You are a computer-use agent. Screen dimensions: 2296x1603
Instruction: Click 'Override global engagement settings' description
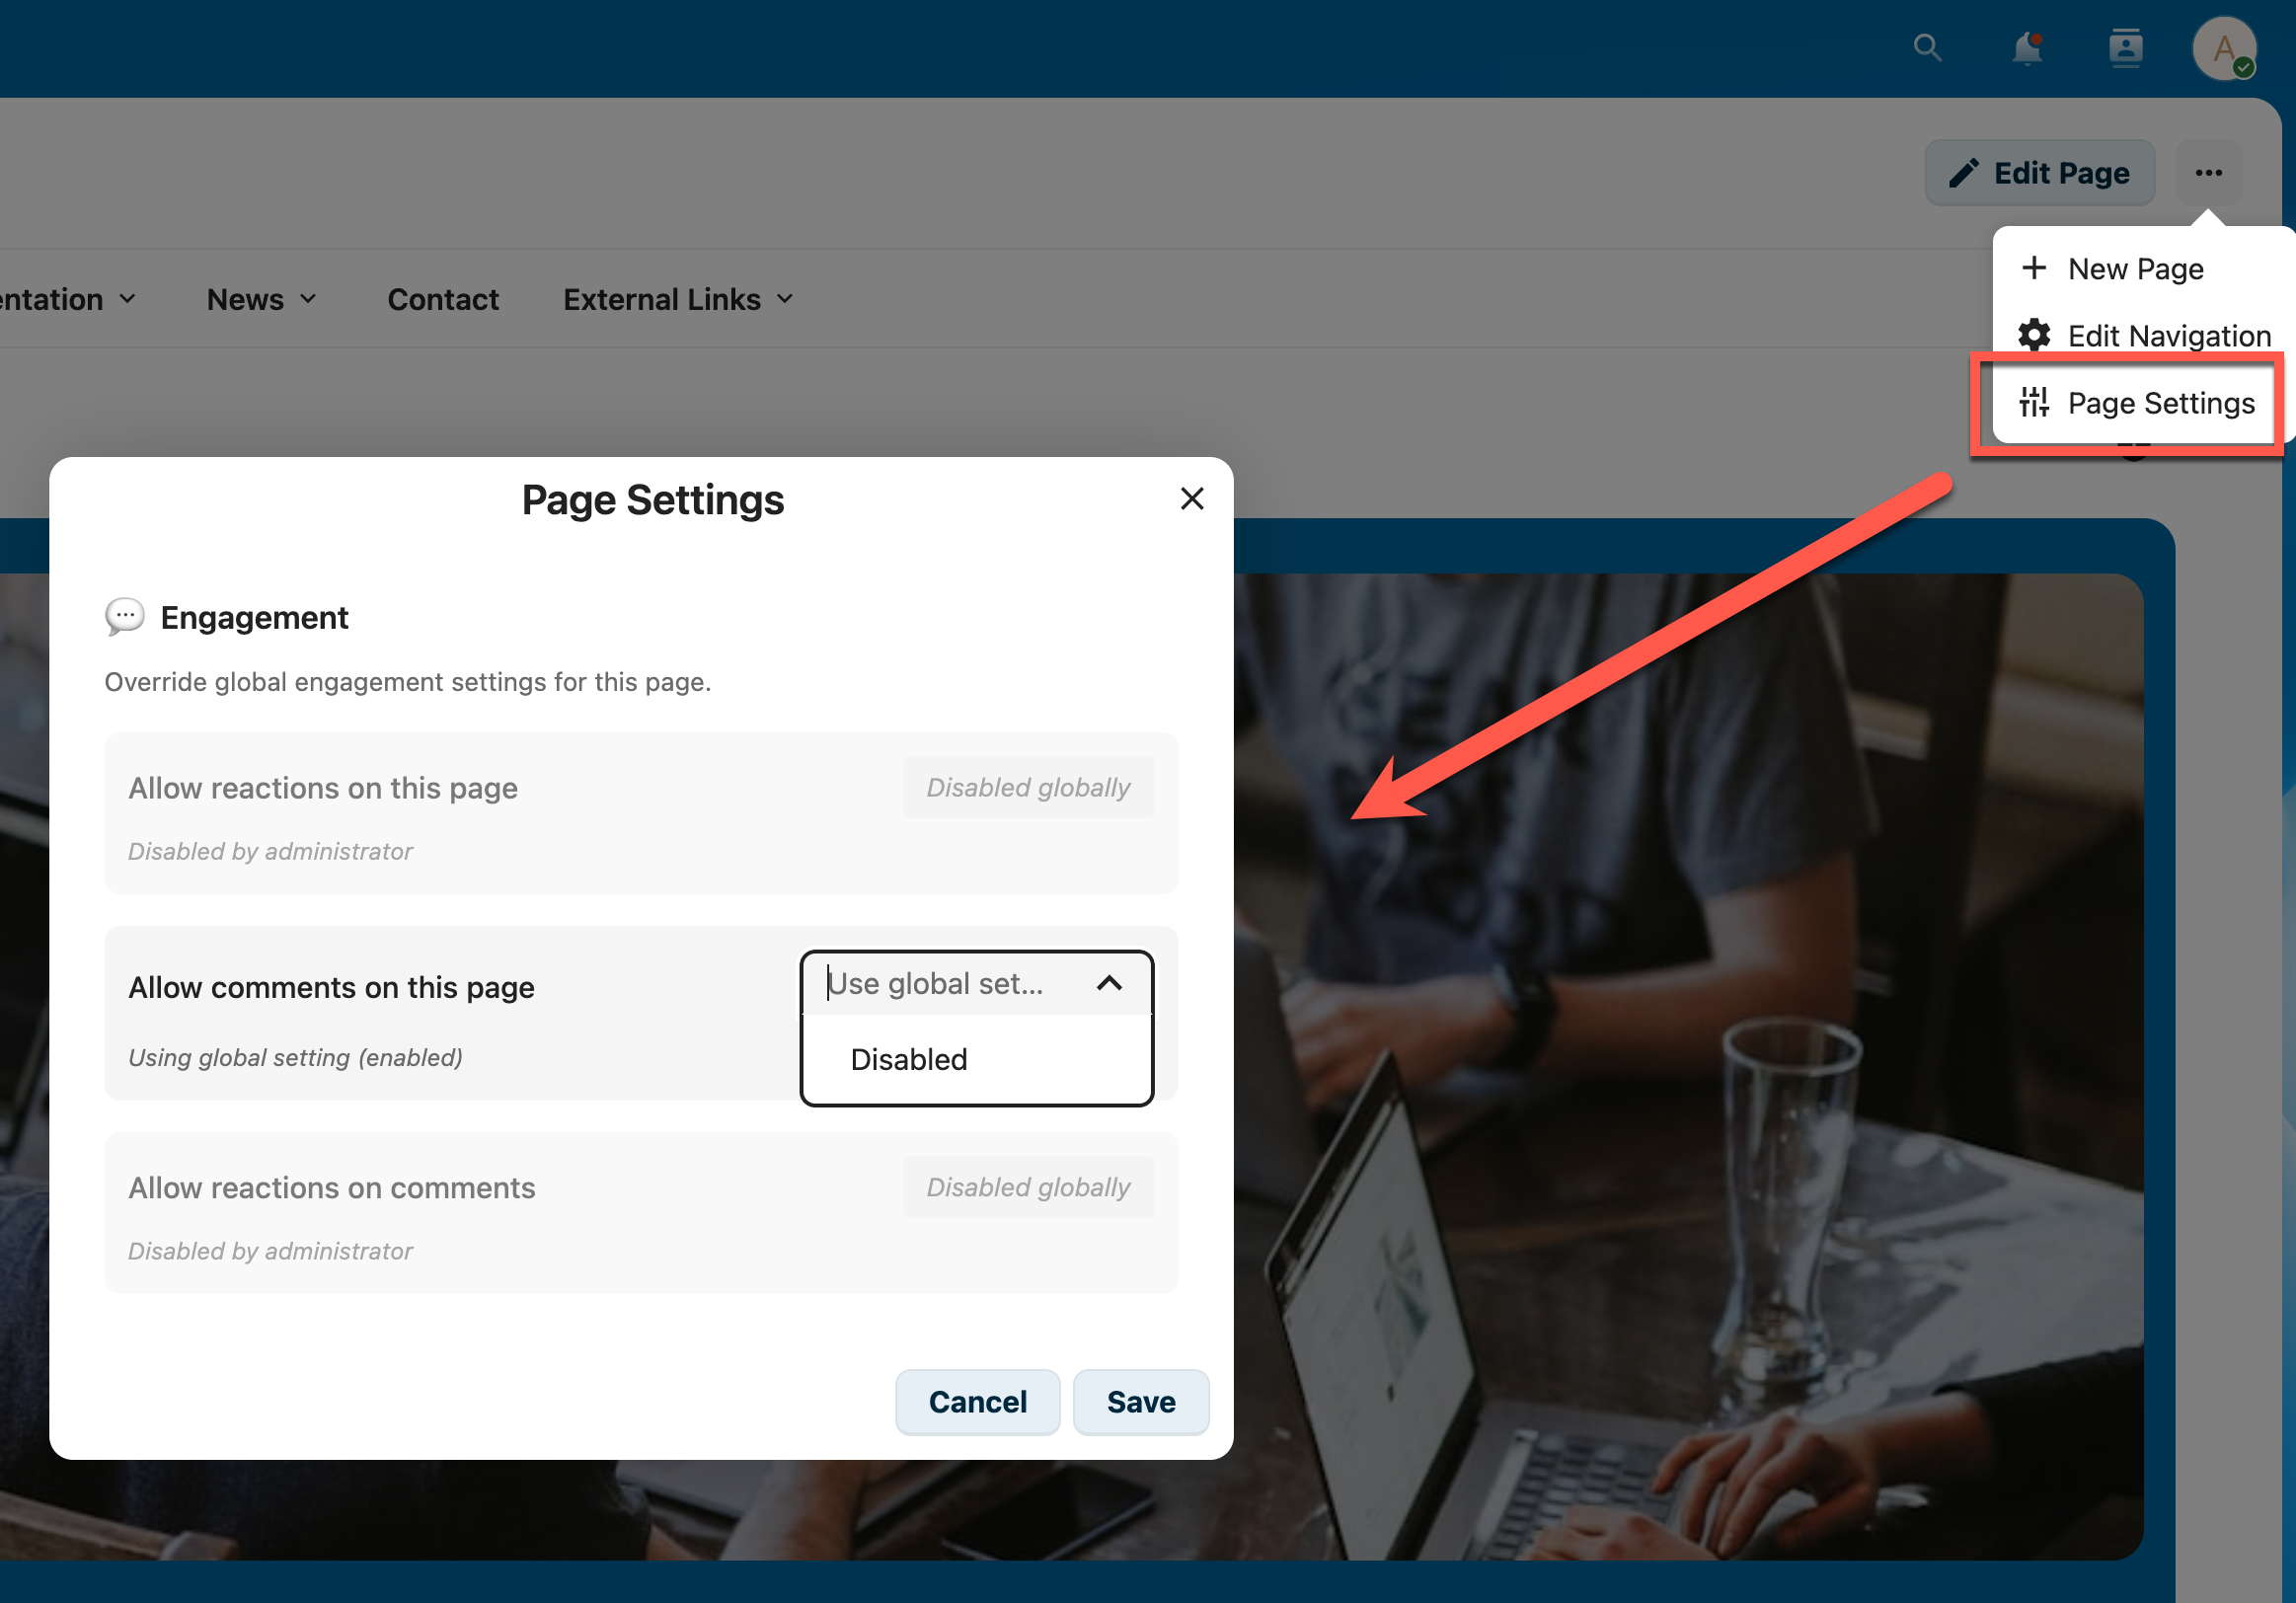click(x=407, y=682)
